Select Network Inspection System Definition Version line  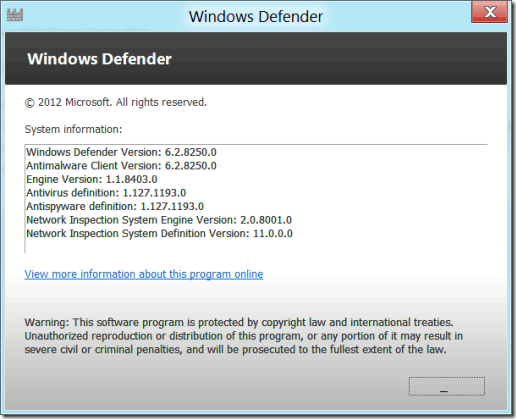point(159,233)
